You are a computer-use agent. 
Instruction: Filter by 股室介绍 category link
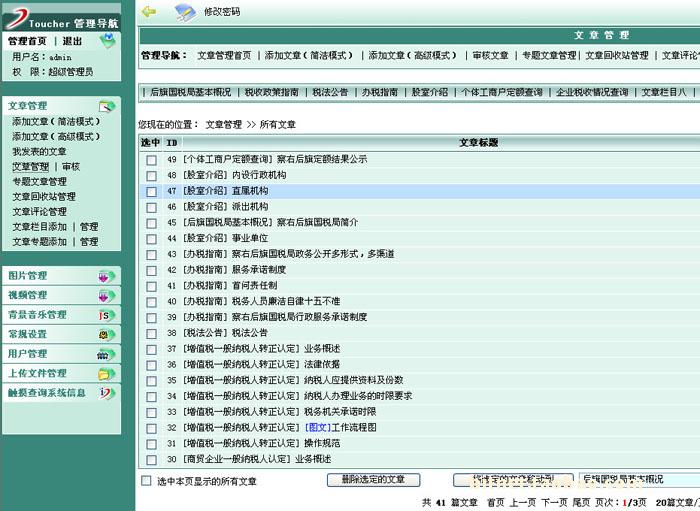(429, 92)
